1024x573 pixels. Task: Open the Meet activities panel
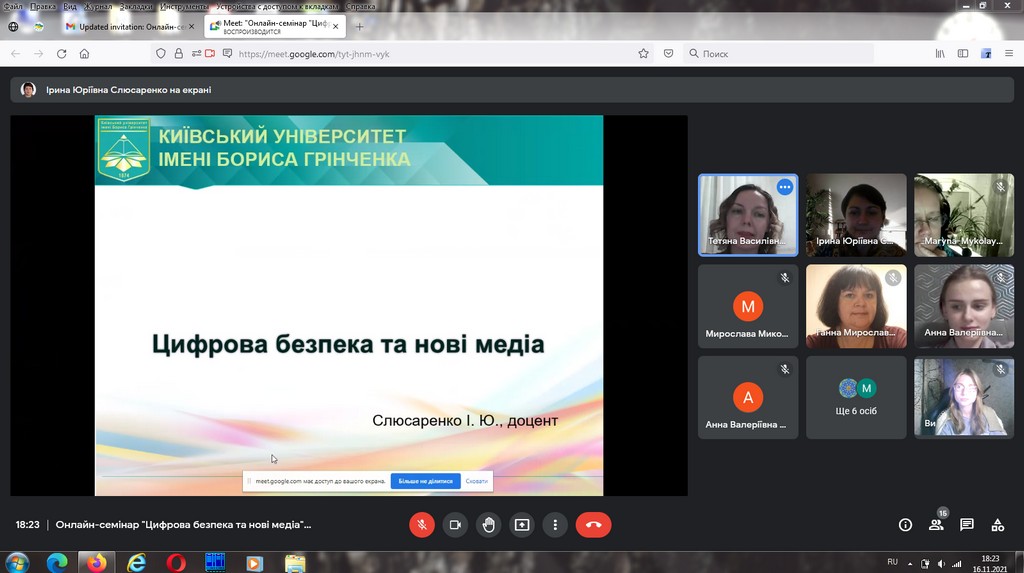pos(997,525)
